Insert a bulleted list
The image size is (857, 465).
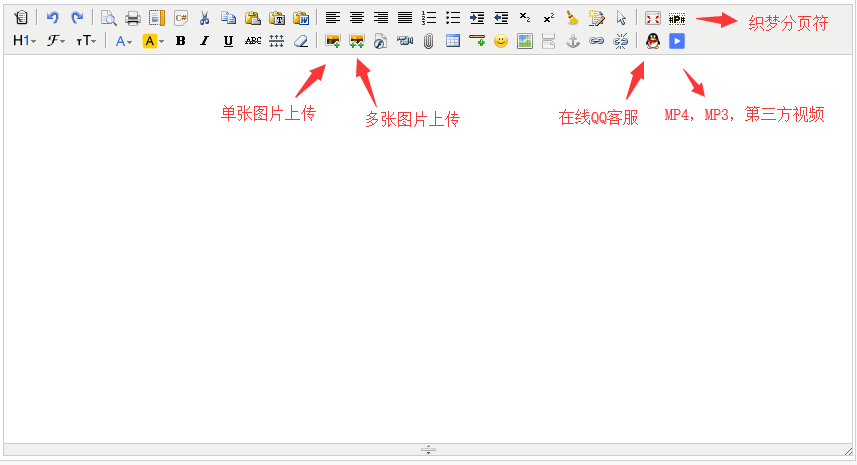[x=453, y=18]
